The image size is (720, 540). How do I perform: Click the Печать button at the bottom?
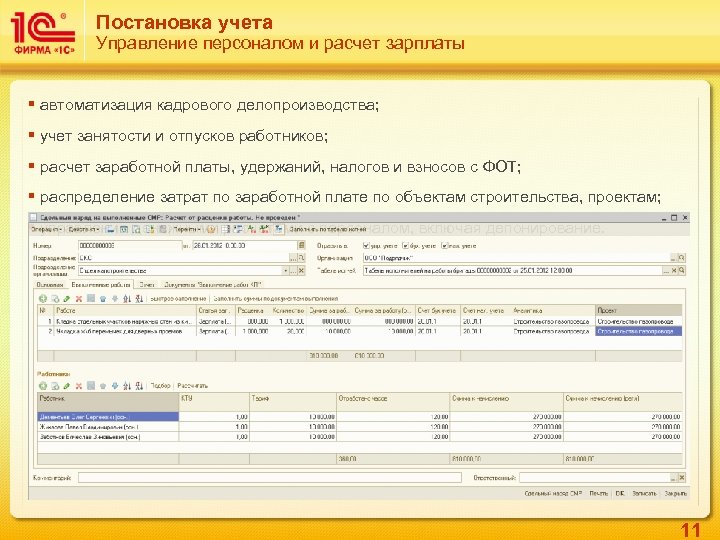click(599, 493)
